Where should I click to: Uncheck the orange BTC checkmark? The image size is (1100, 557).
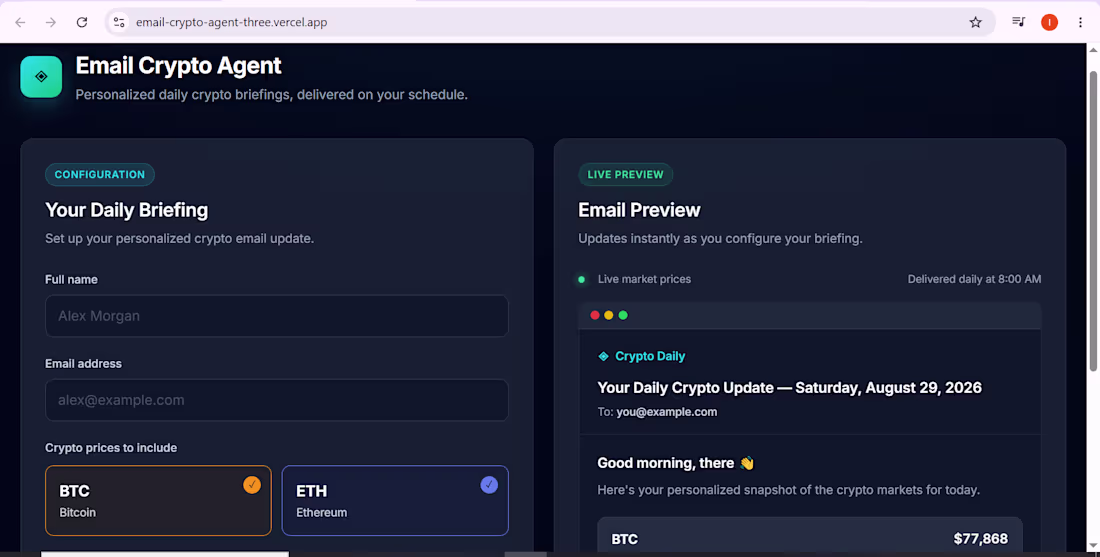point(252,485)
